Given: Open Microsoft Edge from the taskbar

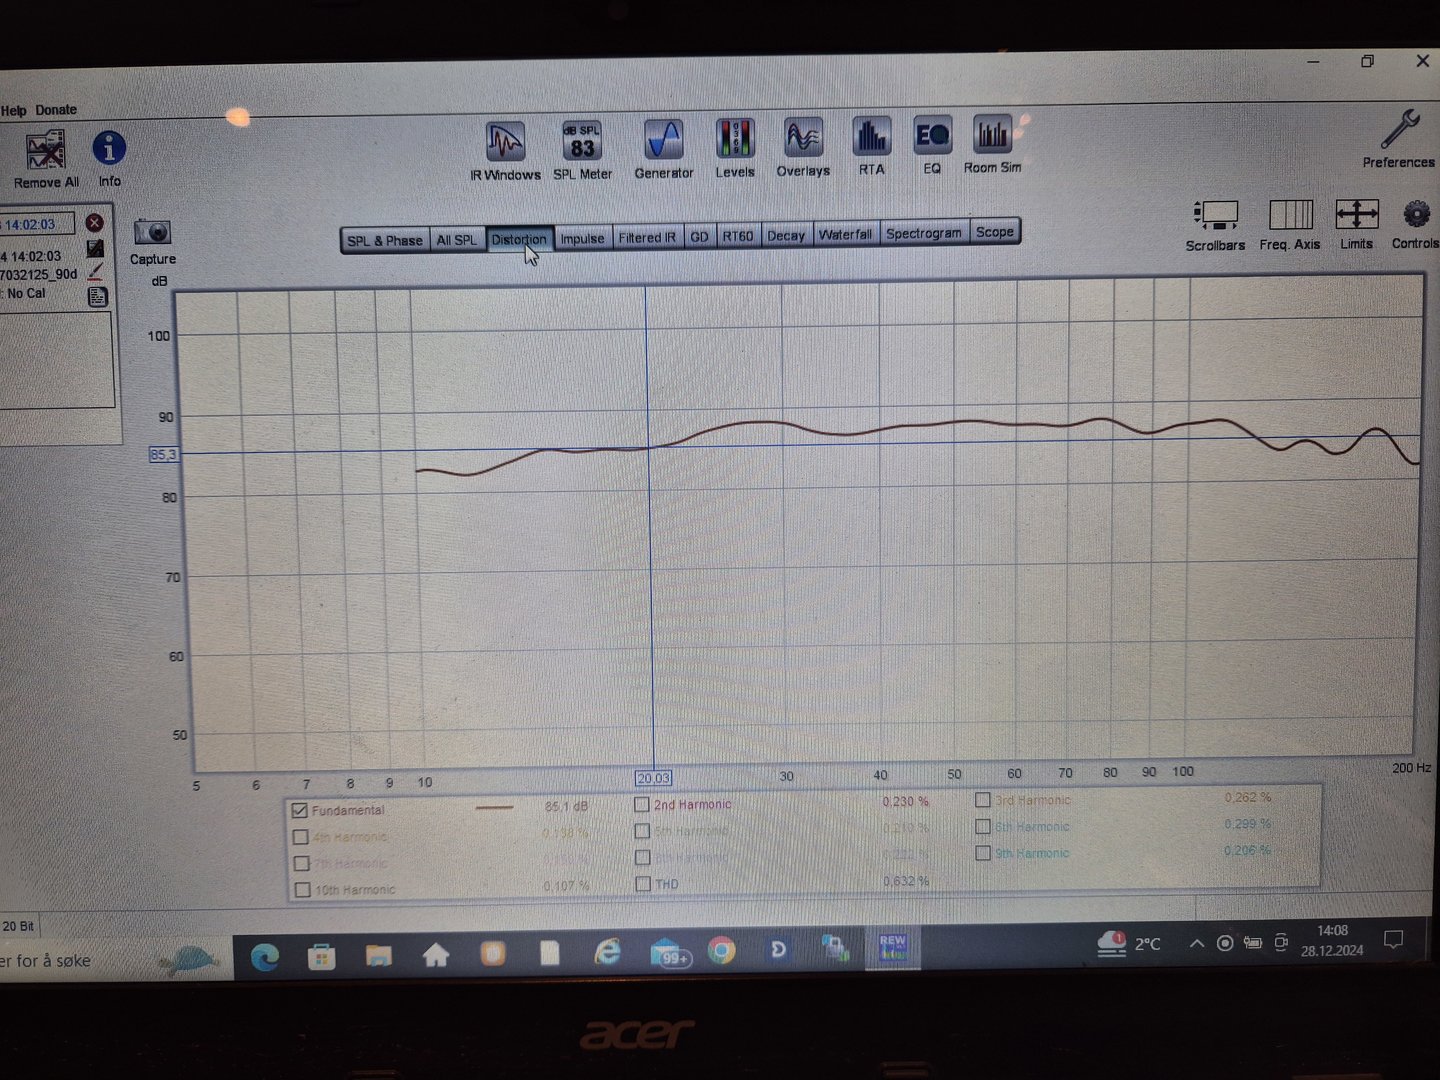Looking at the screenshot, I should (x=265, y=957).
